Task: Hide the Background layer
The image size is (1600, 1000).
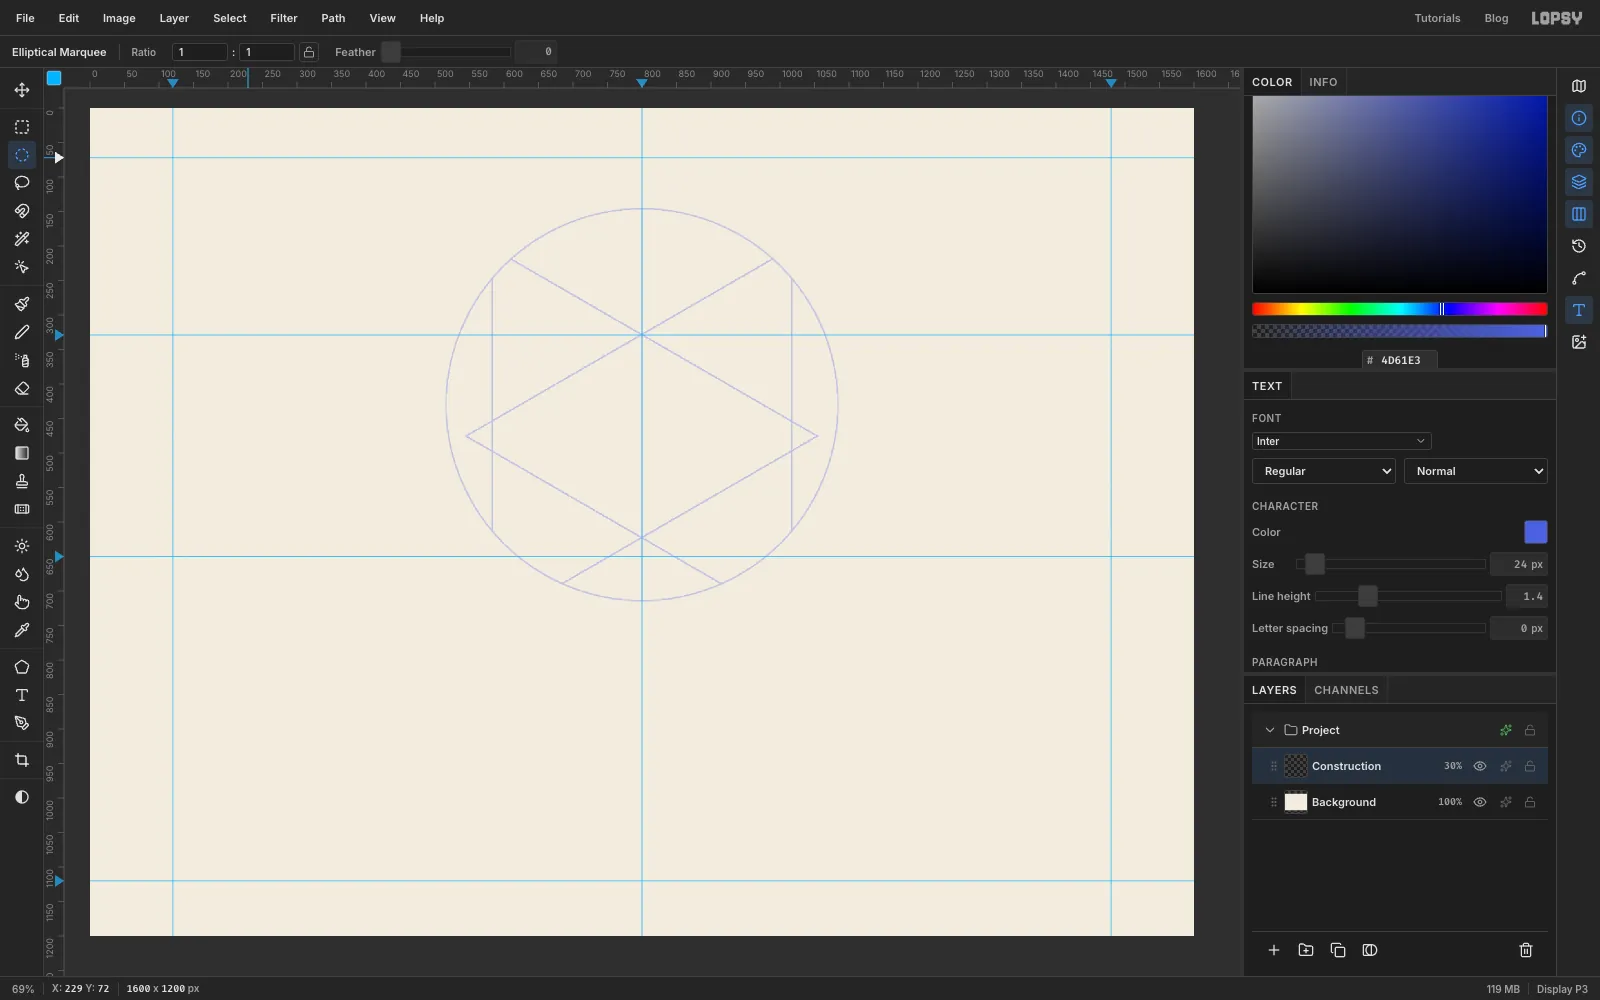Action: pos(1480,802)
